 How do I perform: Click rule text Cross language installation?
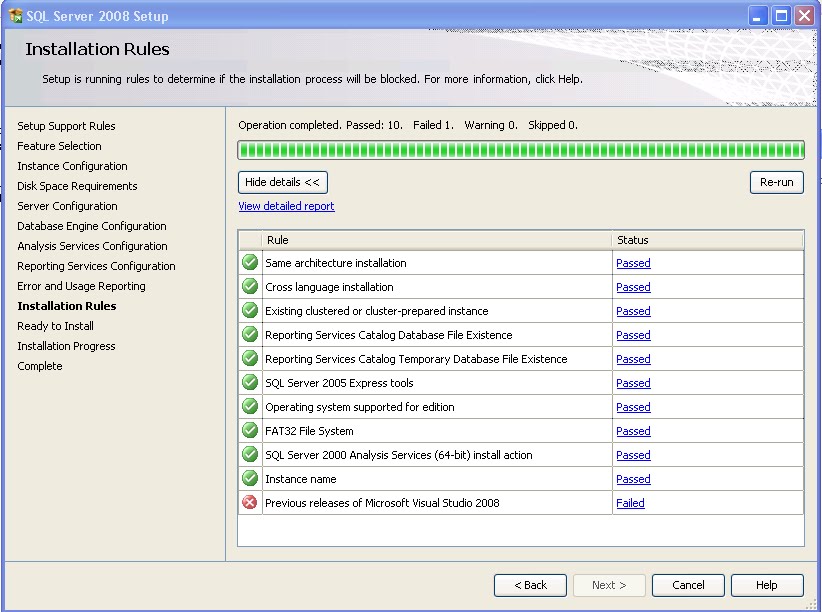(x=329, y=287)
